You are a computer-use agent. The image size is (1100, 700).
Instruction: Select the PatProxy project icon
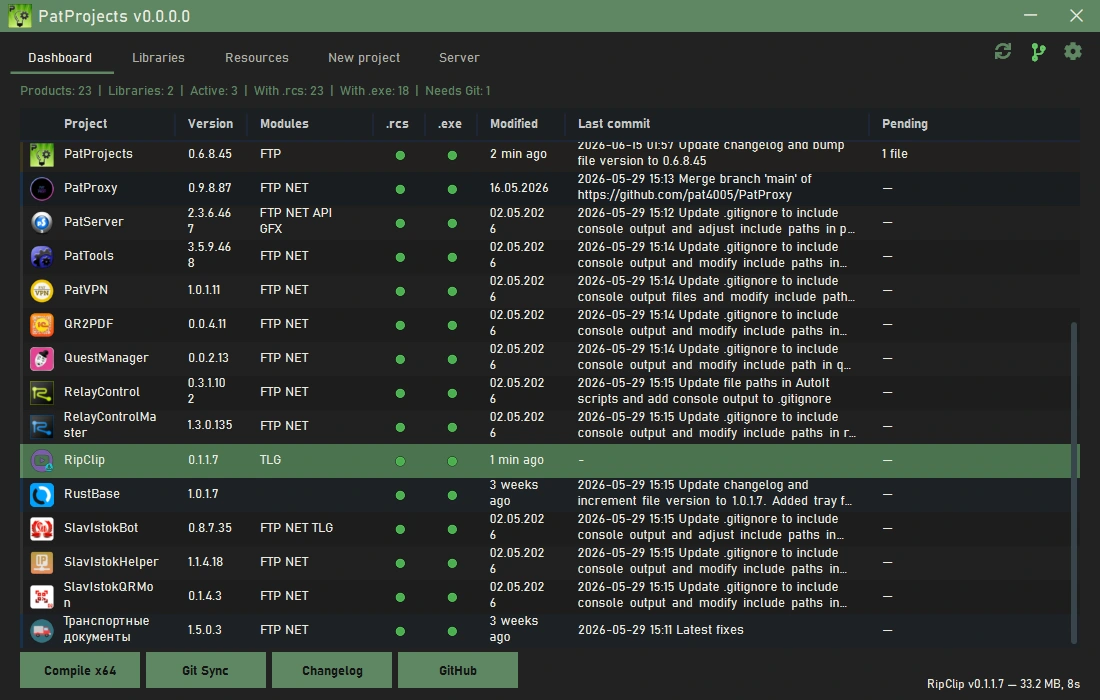[41, 188]
